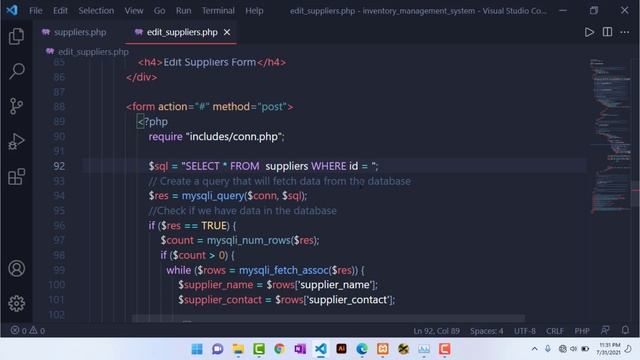Screen dimensions: 640x360
Task: Open File Explorer from the taskbar
Action: coord(238,349)
